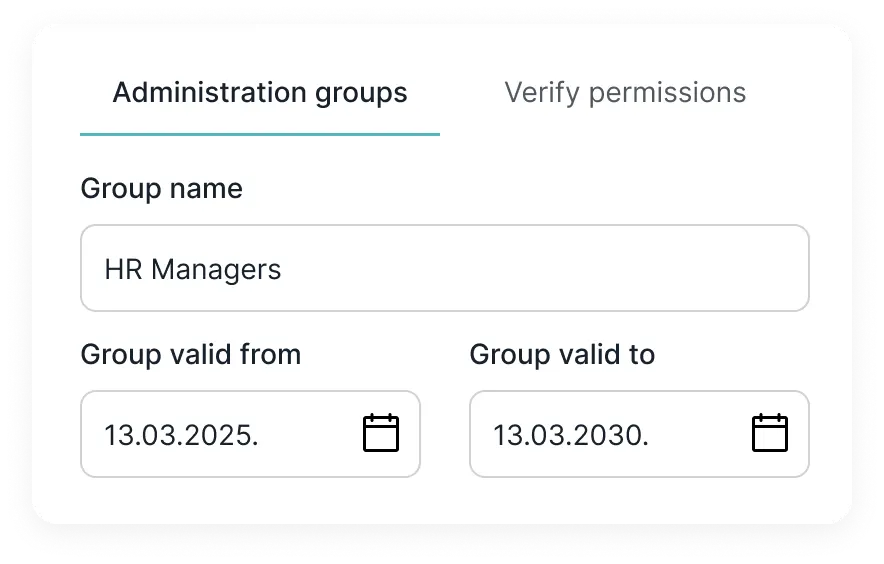
Task: Click the "Group valid to" label
Action: [562, 355]
